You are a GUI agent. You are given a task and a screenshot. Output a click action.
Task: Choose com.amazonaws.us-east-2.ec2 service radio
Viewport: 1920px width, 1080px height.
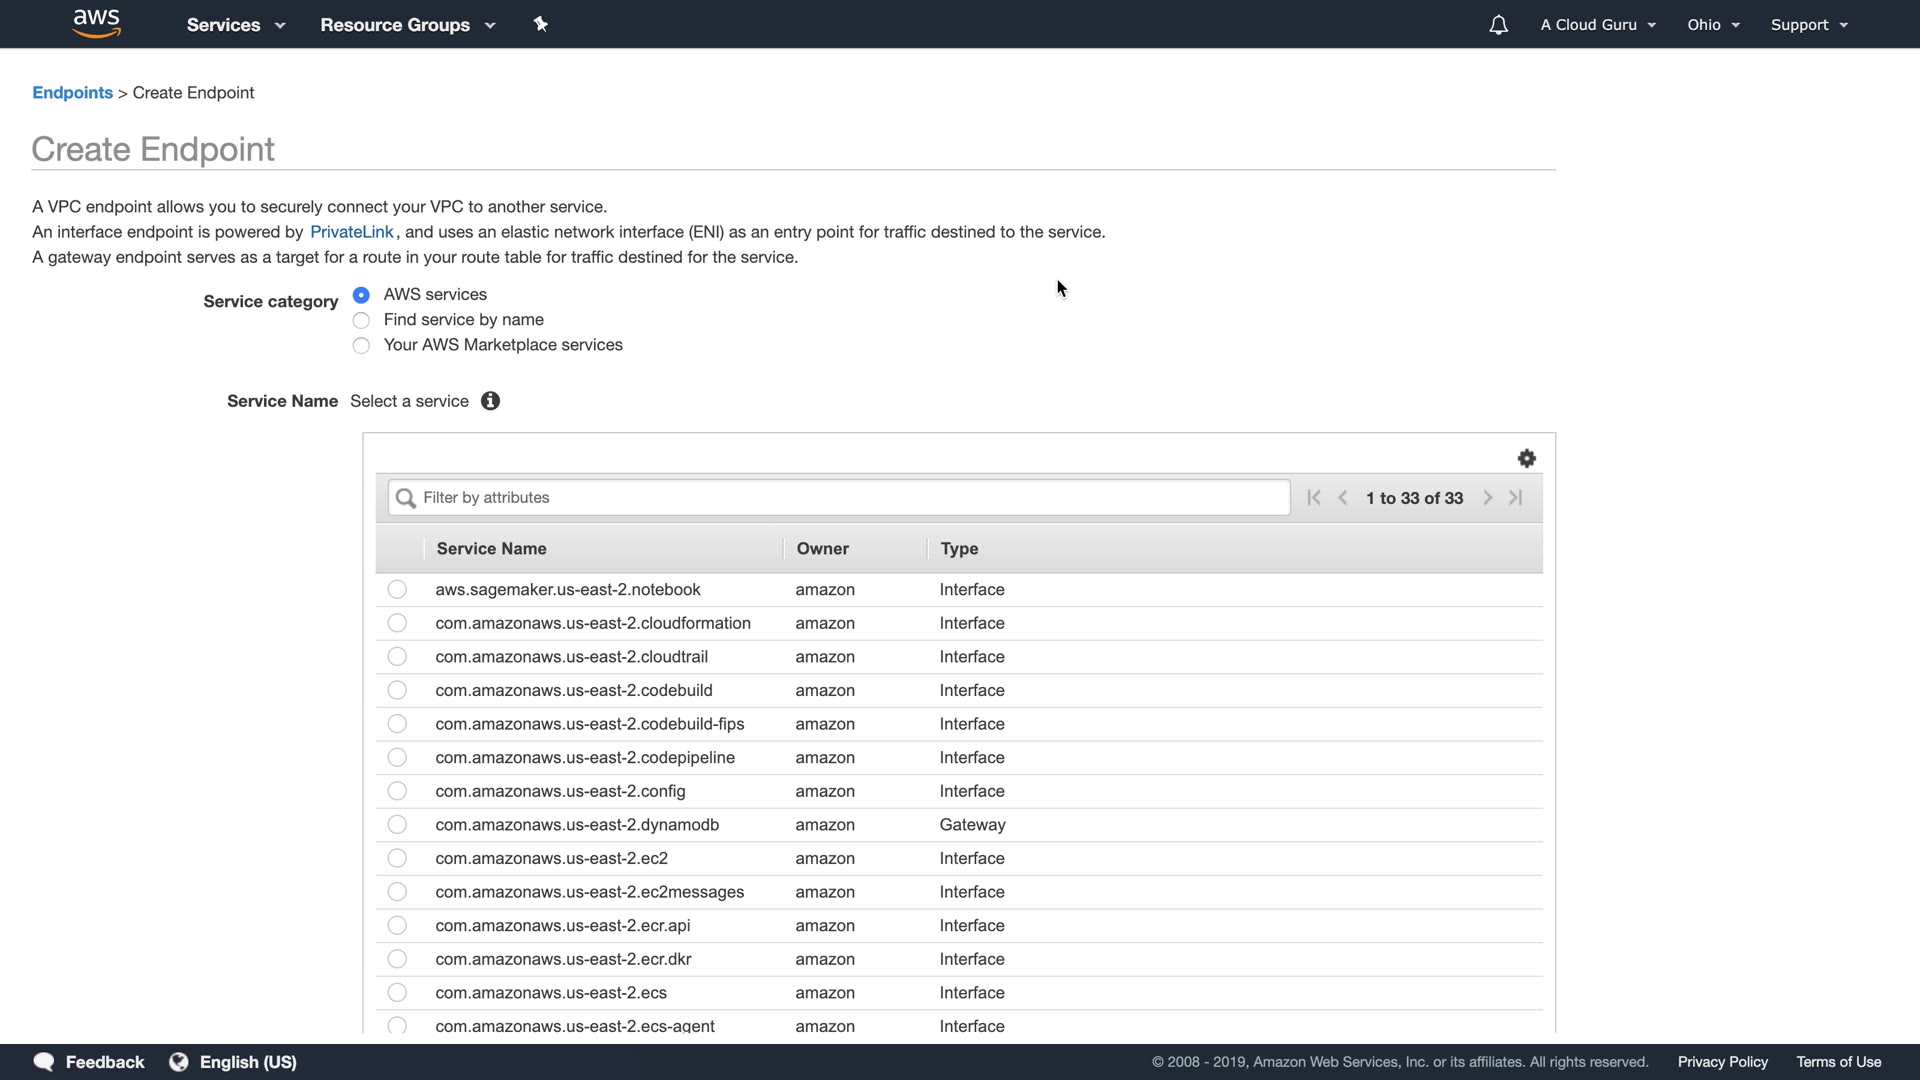(x=397, y=858)
